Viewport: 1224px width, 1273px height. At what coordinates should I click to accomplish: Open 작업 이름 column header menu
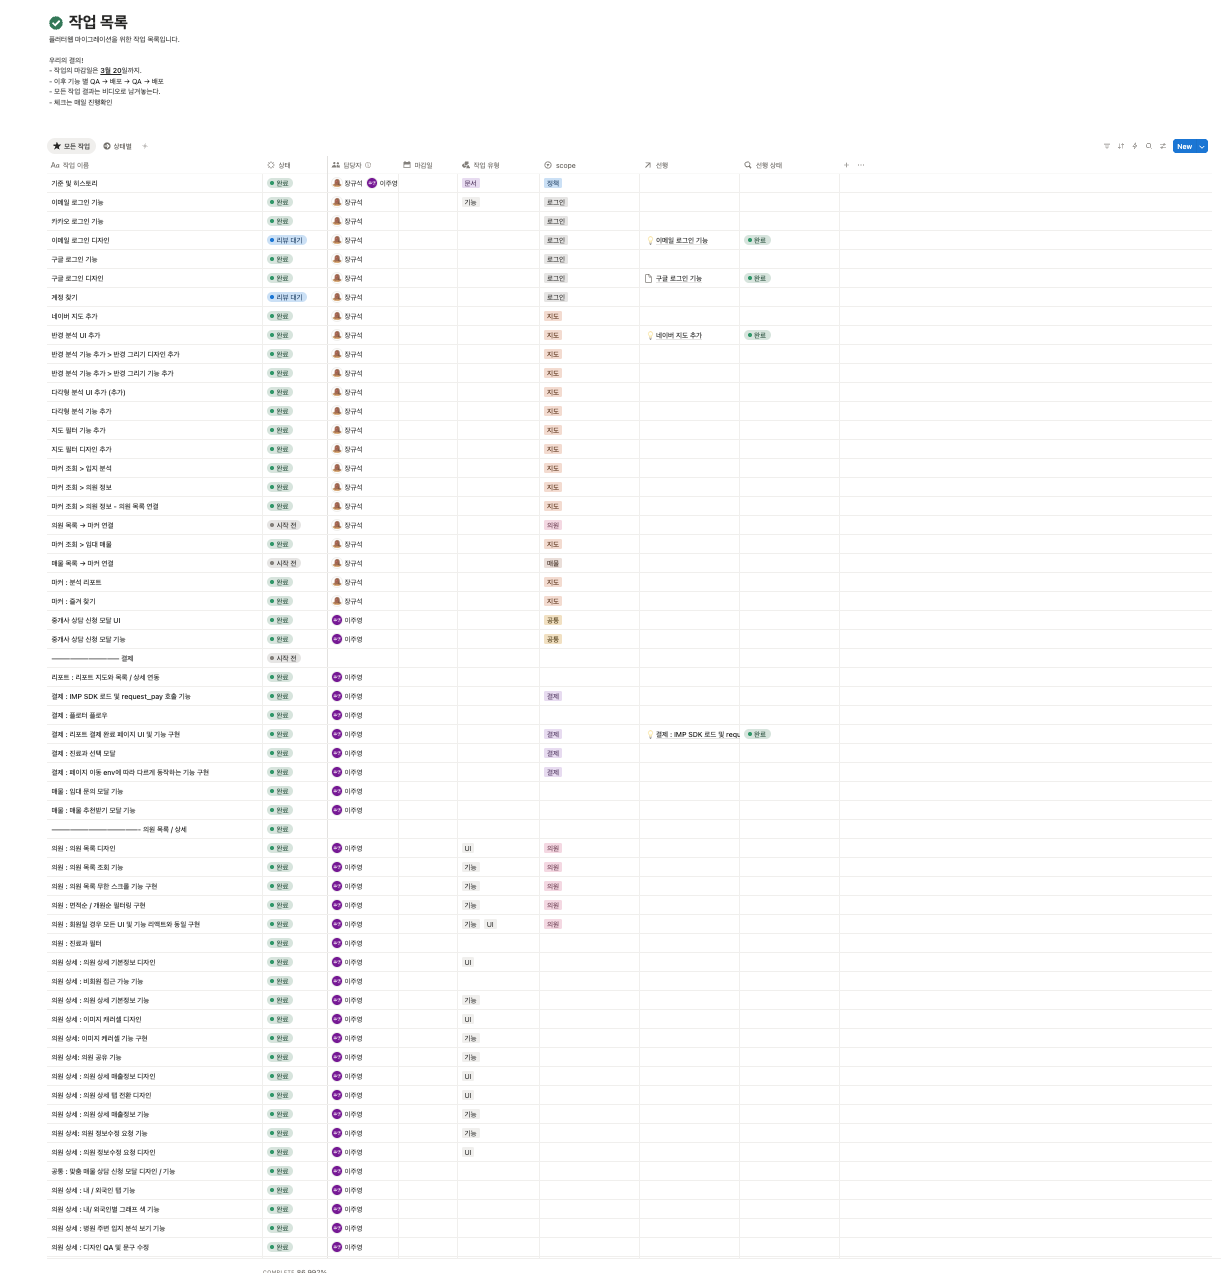coord(155,165)
